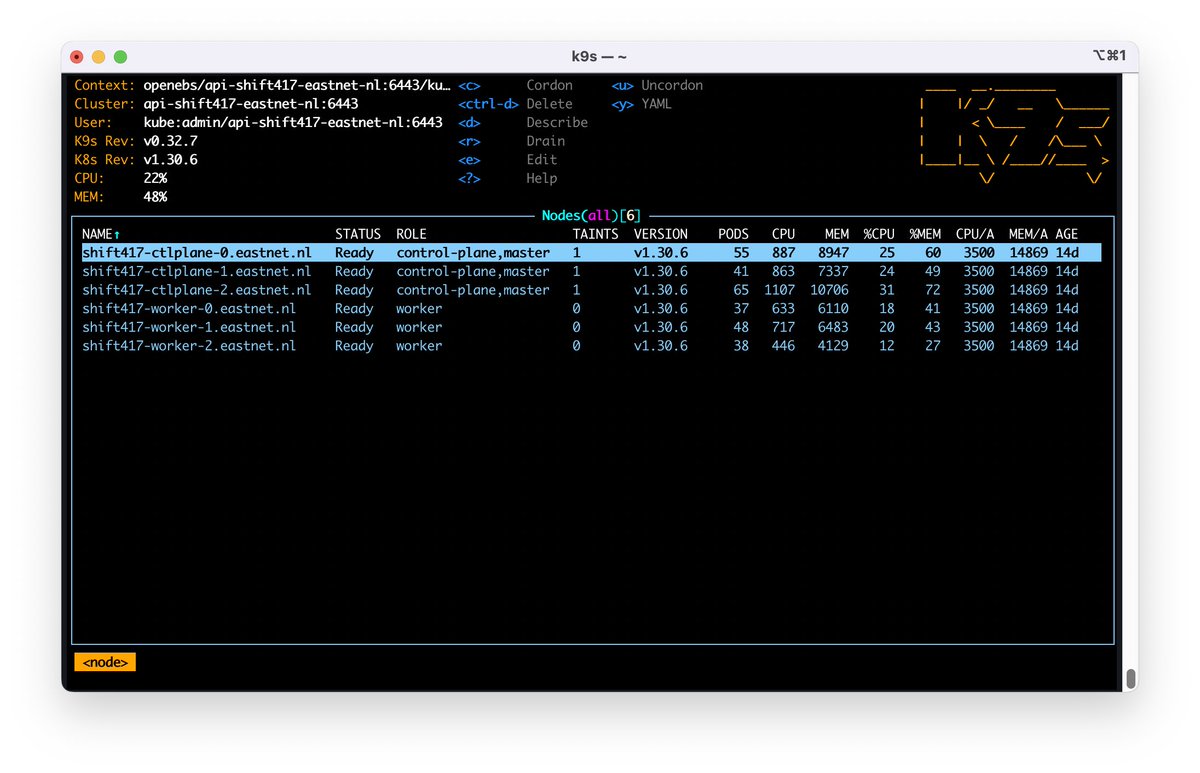
Task: Click the MEM 48% value in header
Action: [x=155, y=197]
